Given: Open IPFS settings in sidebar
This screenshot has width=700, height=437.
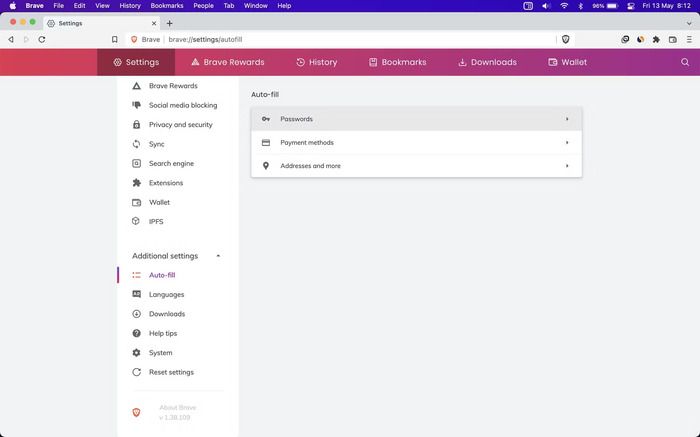Looking at the screenshot, I should (156, 221).
